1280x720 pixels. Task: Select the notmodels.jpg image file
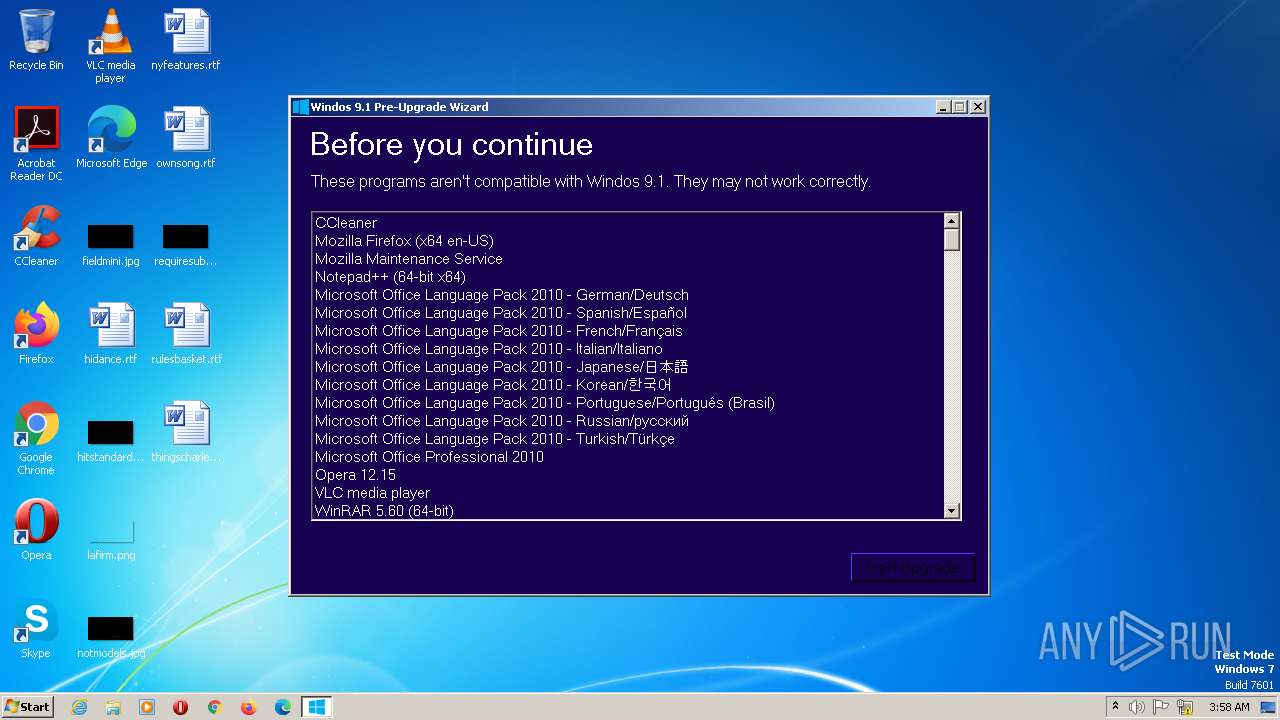(x=110, y=635)
